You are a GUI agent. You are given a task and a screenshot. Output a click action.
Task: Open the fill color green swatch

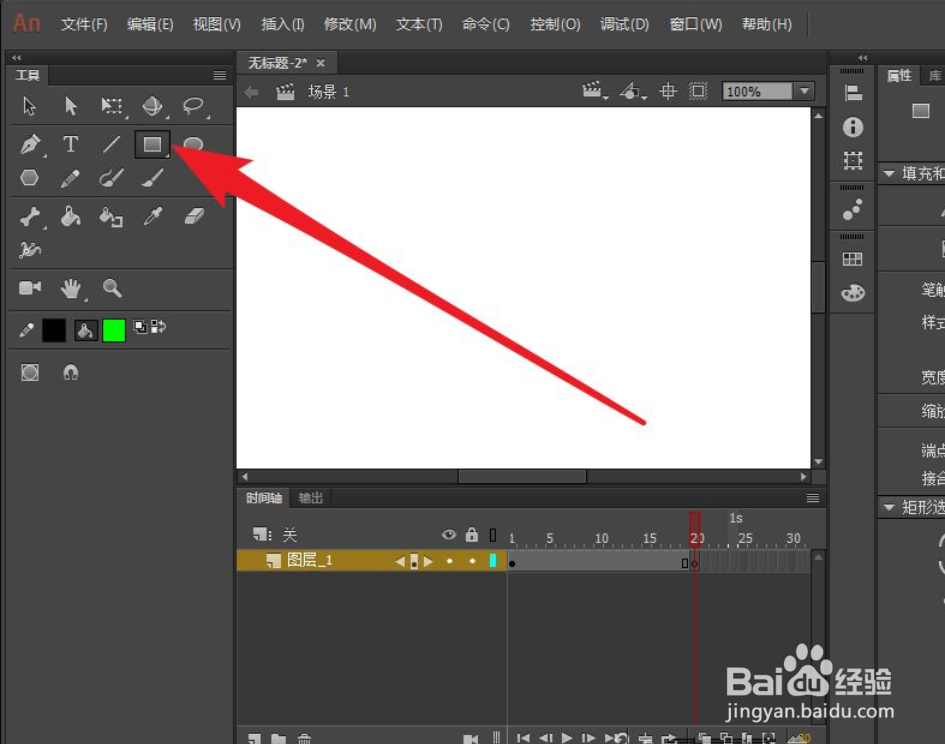114,330
